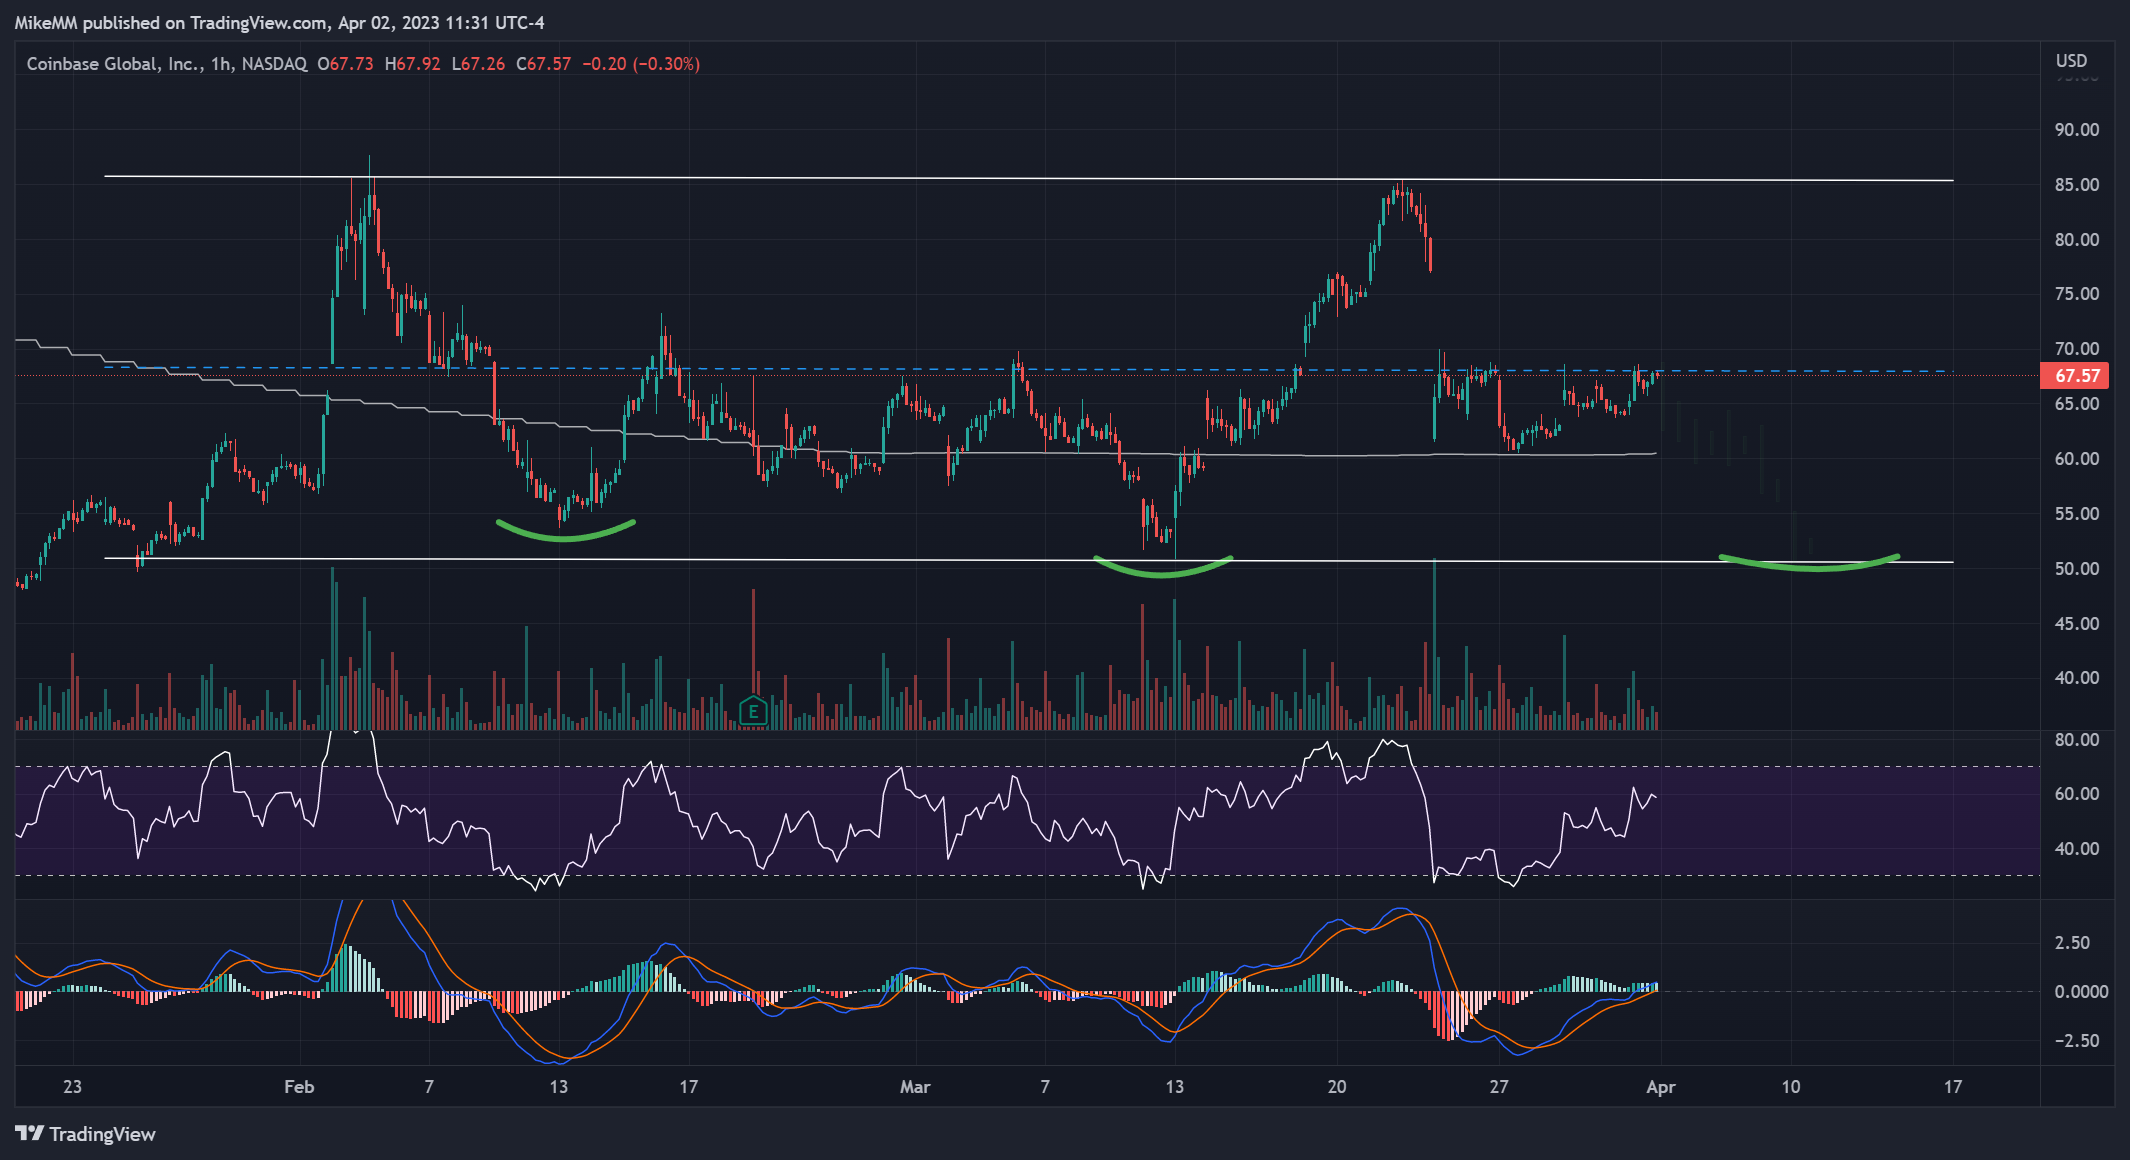
Task: Click the '1h' timeframe label
Action: [221, 64]
